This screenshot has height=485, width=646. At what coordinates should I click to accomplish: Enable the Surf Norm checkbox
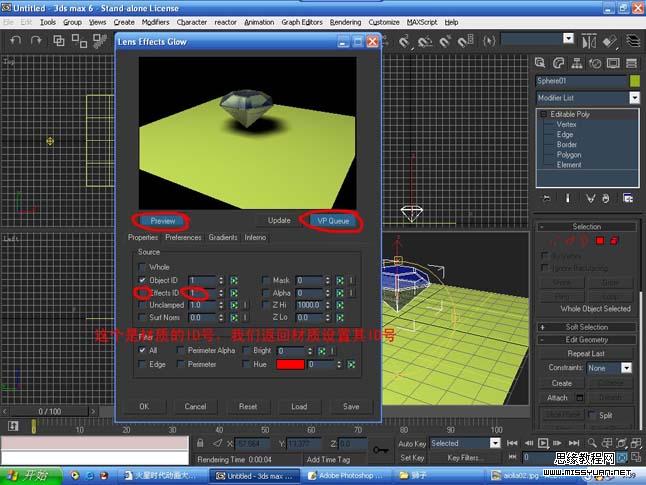143,318
